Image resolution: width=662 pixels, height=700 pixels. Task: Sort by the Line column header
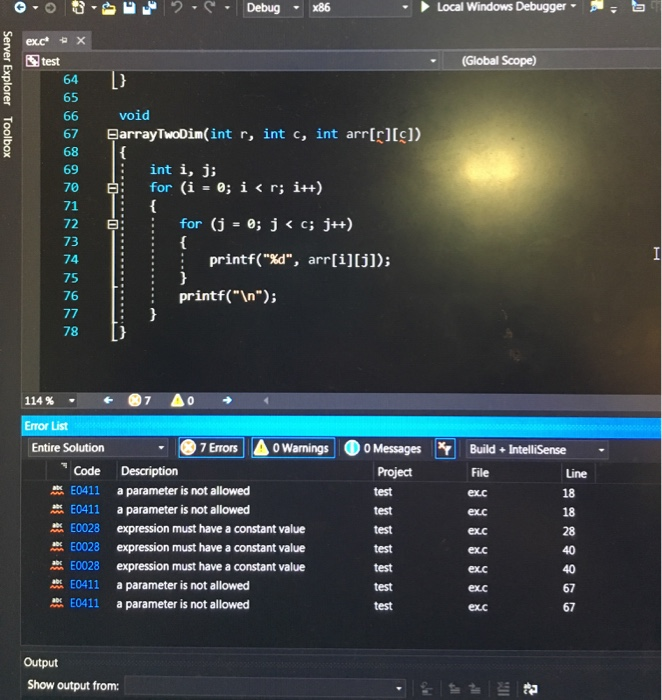coord(576,474)
